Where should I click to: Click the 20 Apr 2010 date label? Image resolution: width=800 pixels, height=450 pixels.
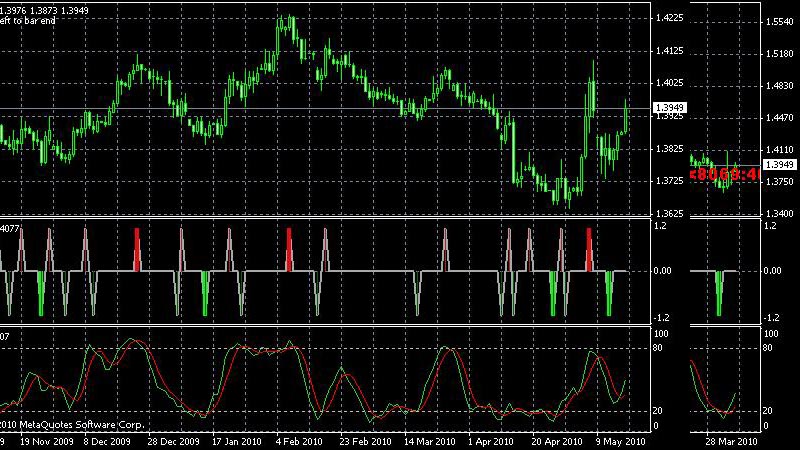[x=557, y=441]
